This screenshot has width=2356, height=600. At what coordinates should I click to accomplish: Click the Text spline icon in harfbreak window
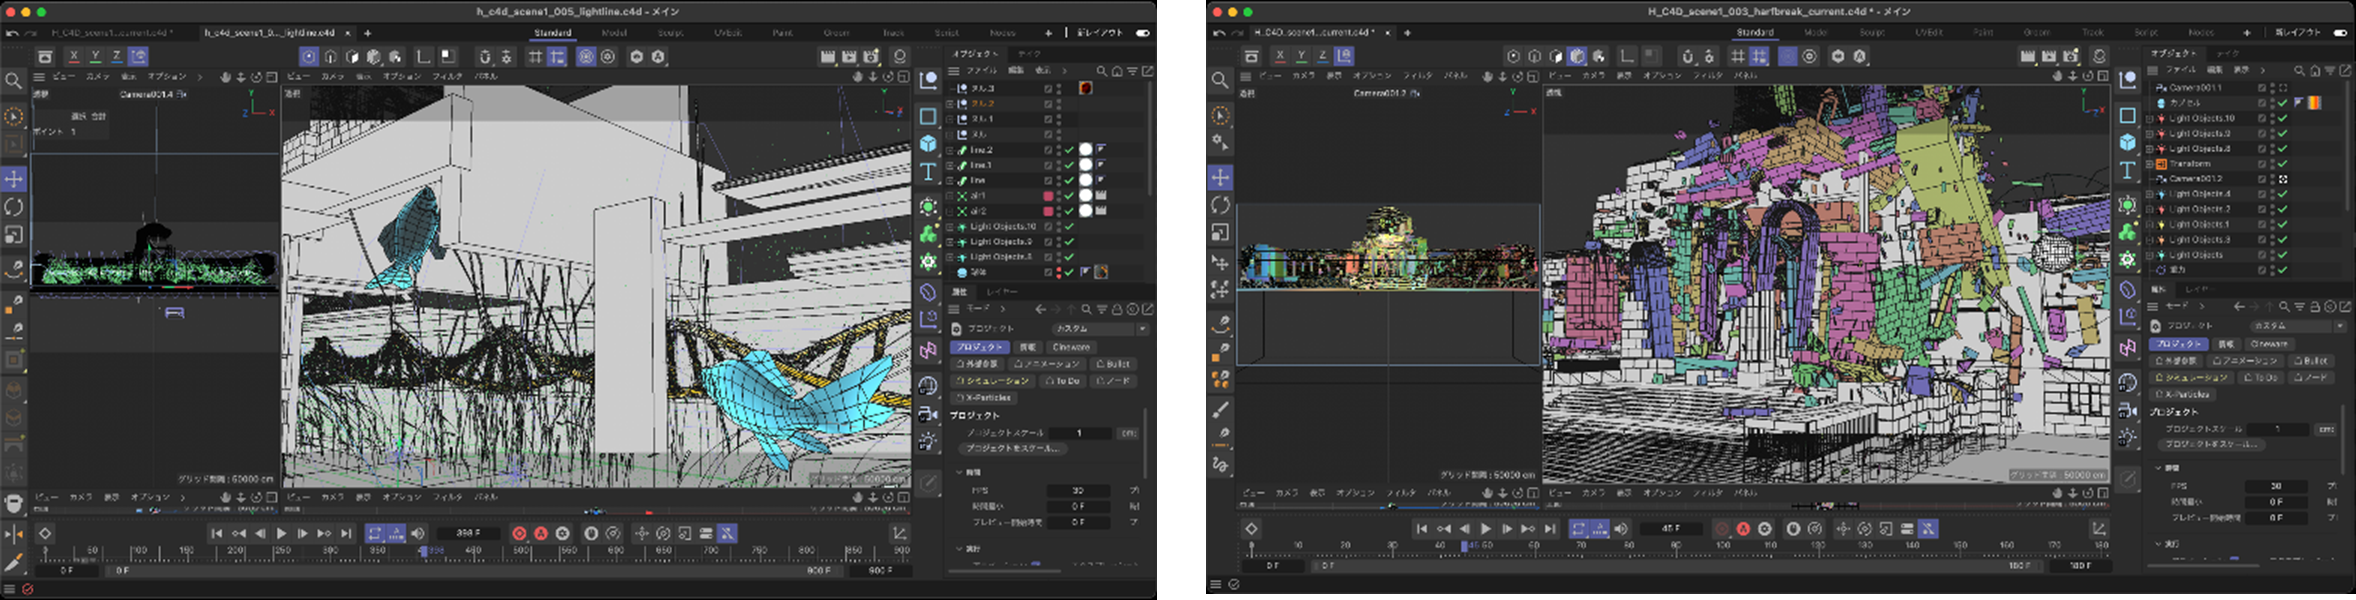coord(2127,170)
